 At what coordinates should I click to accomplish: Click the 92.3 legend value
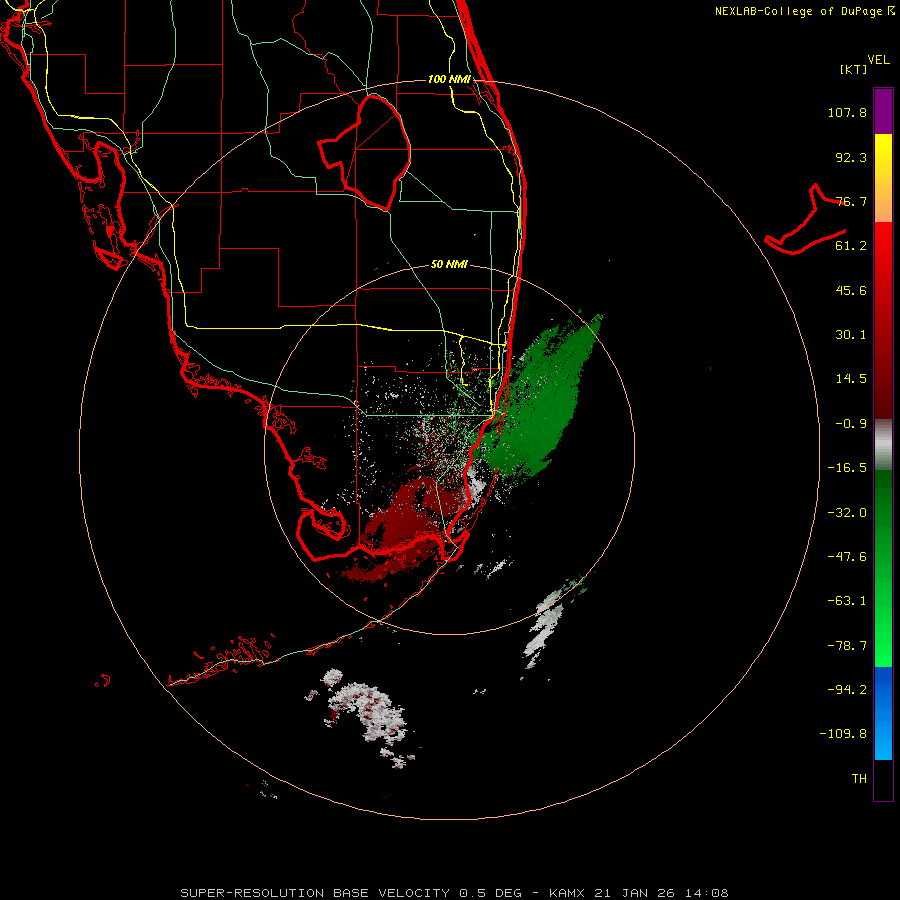[x=851, y=157]
